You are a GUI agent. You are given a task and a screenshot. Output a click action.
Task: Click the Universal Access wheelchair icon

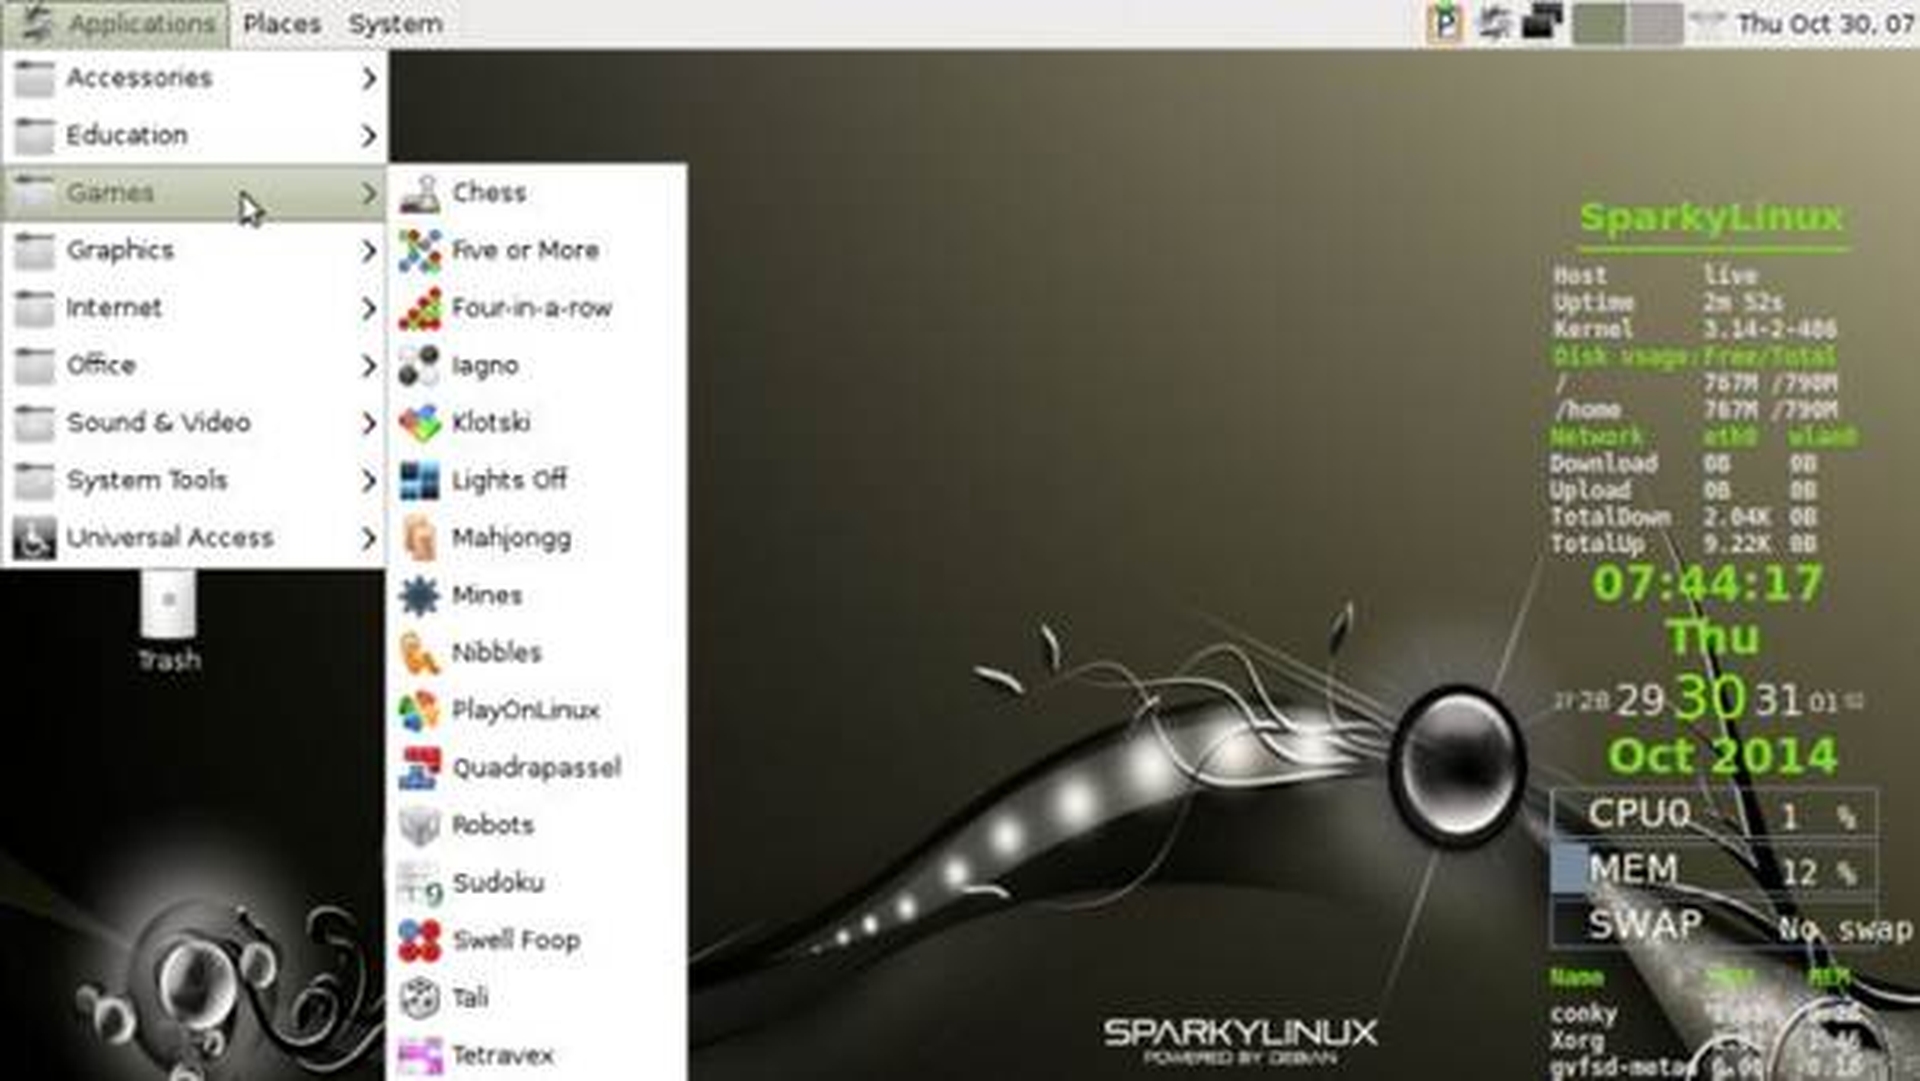point(34,538)
